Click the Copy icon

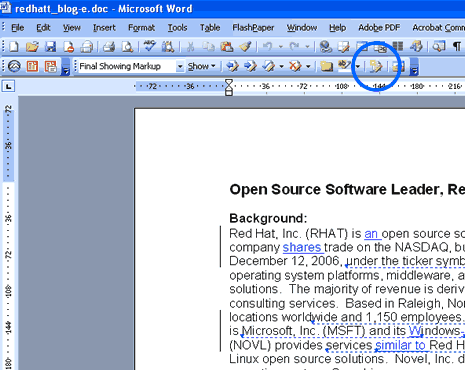coord(209,46)
